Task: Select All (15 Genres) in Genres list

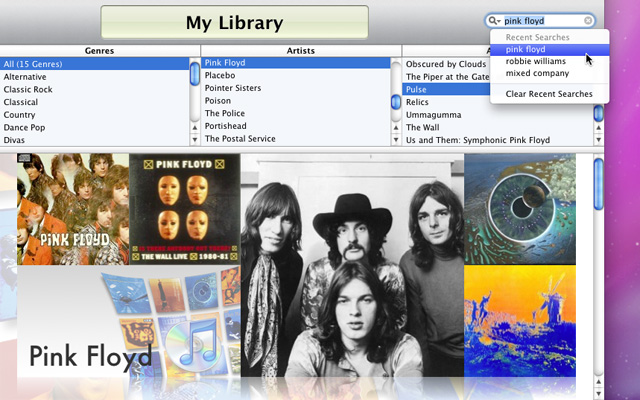Action: click(32, 63)
